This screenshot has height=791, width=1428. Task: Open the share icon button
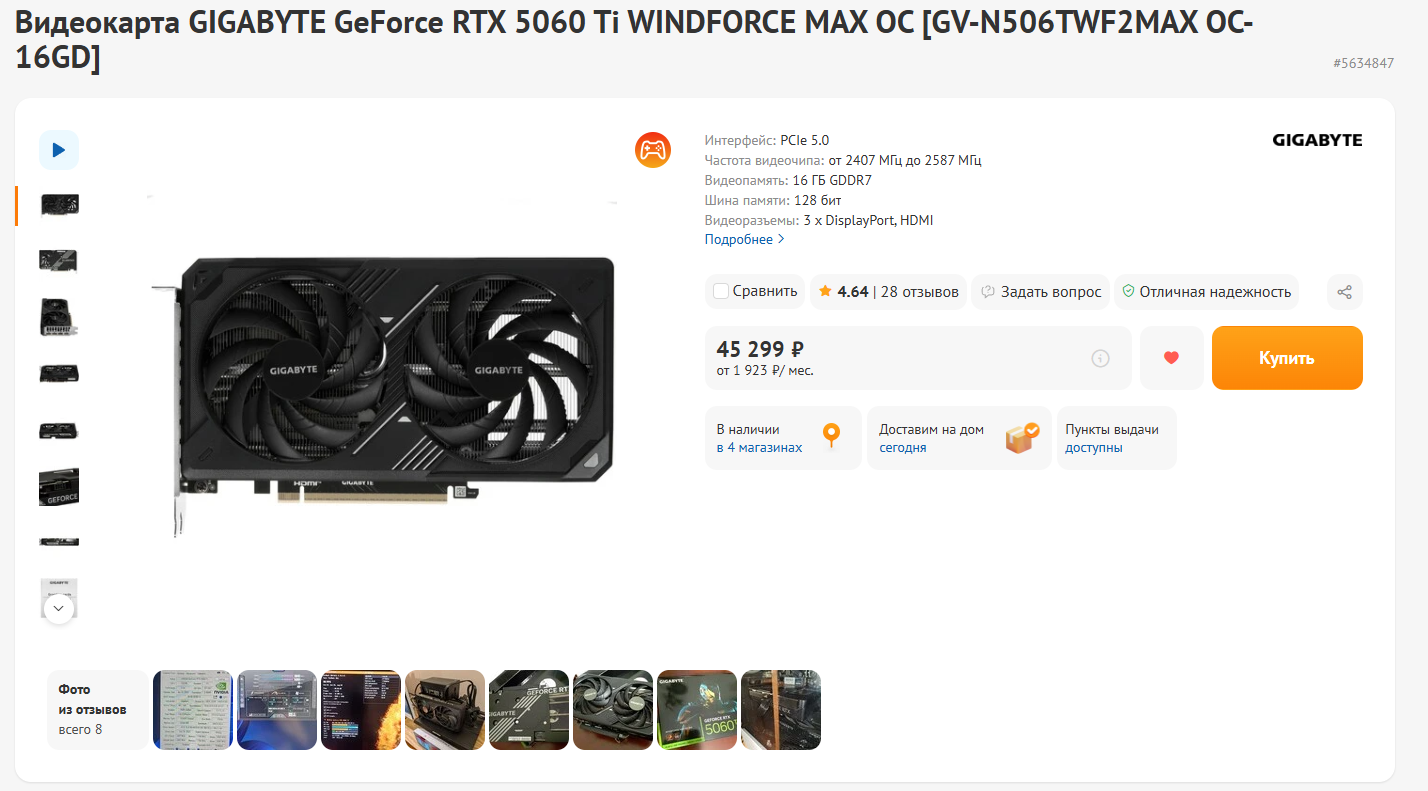pos(1345,292)
